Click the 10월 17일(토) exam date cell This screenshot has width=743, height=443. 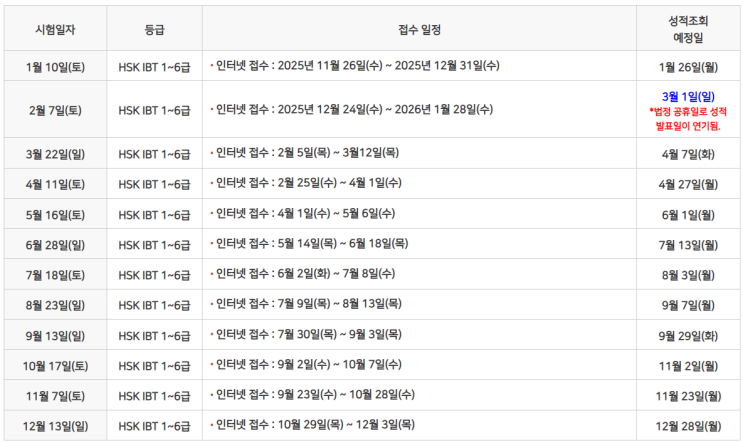(55, 365)
